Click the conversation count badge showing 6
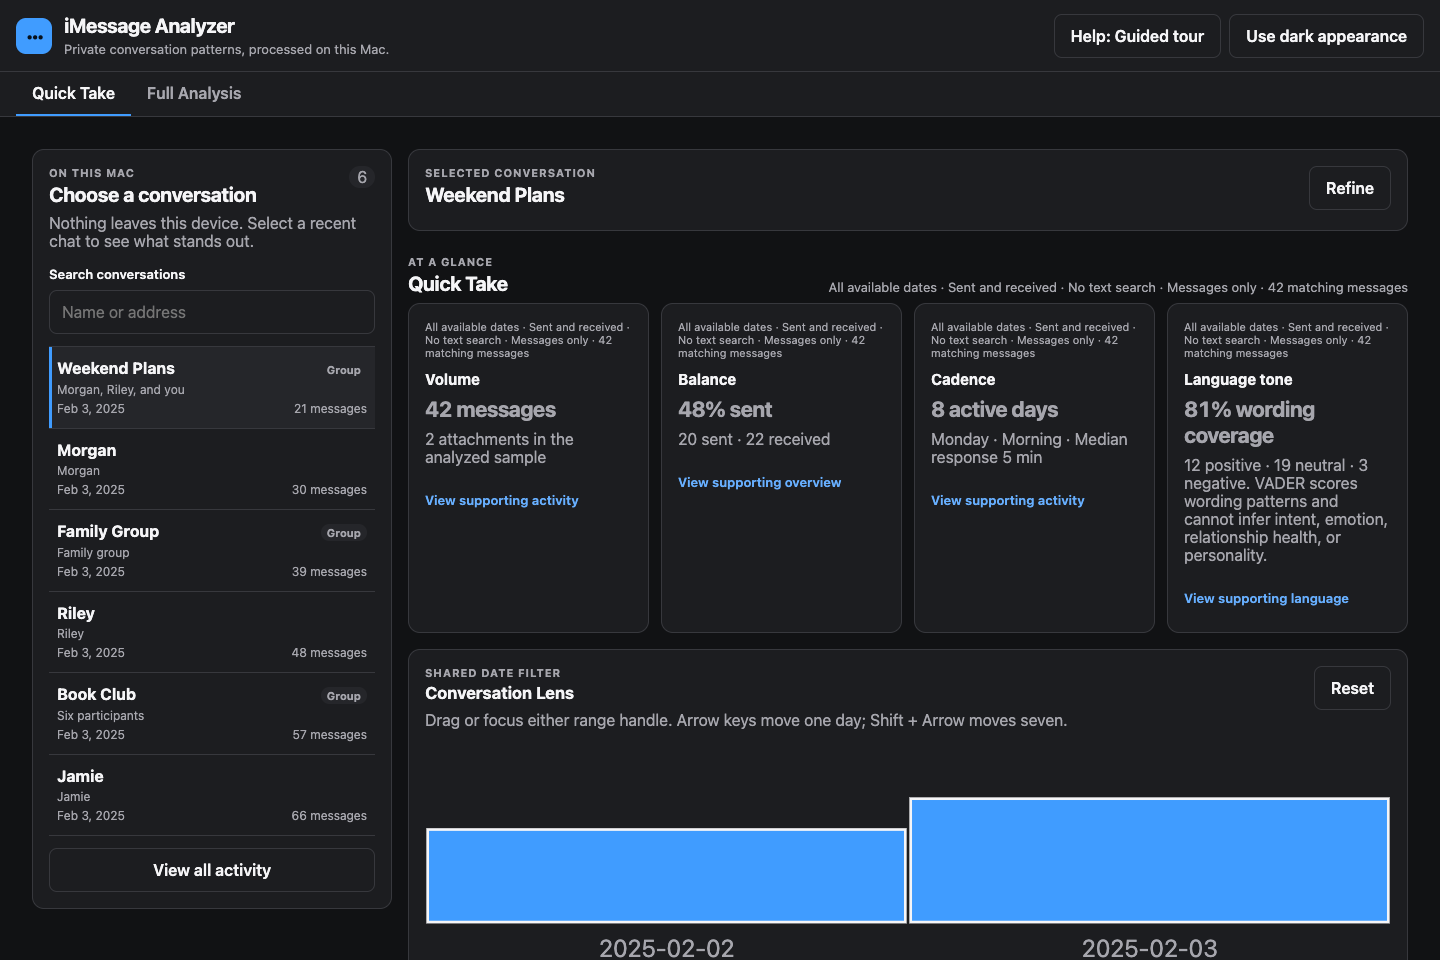This screenshot has height=960, width=1440. click(362, 177)
